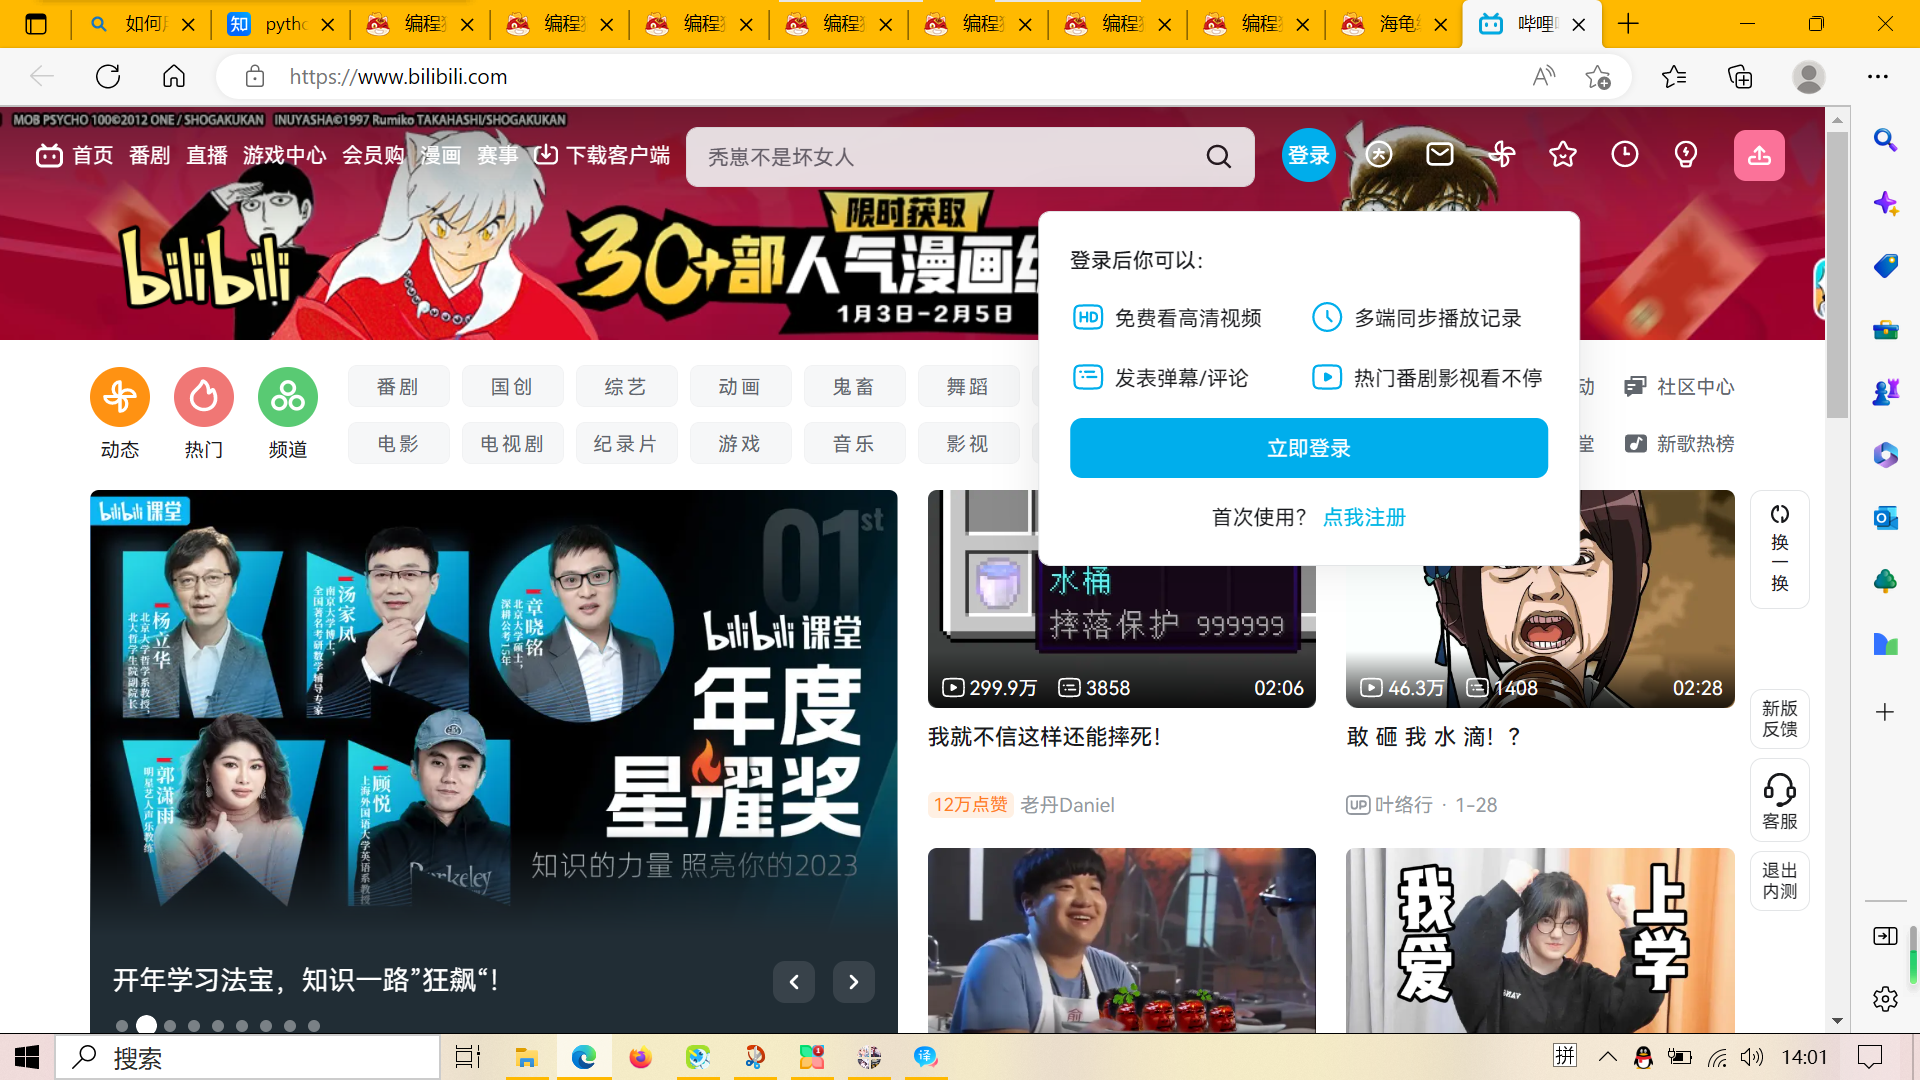Screen dimensions: 1920x1080
Task: Open the taskbar volume control
Action: pos(1751,1057)
